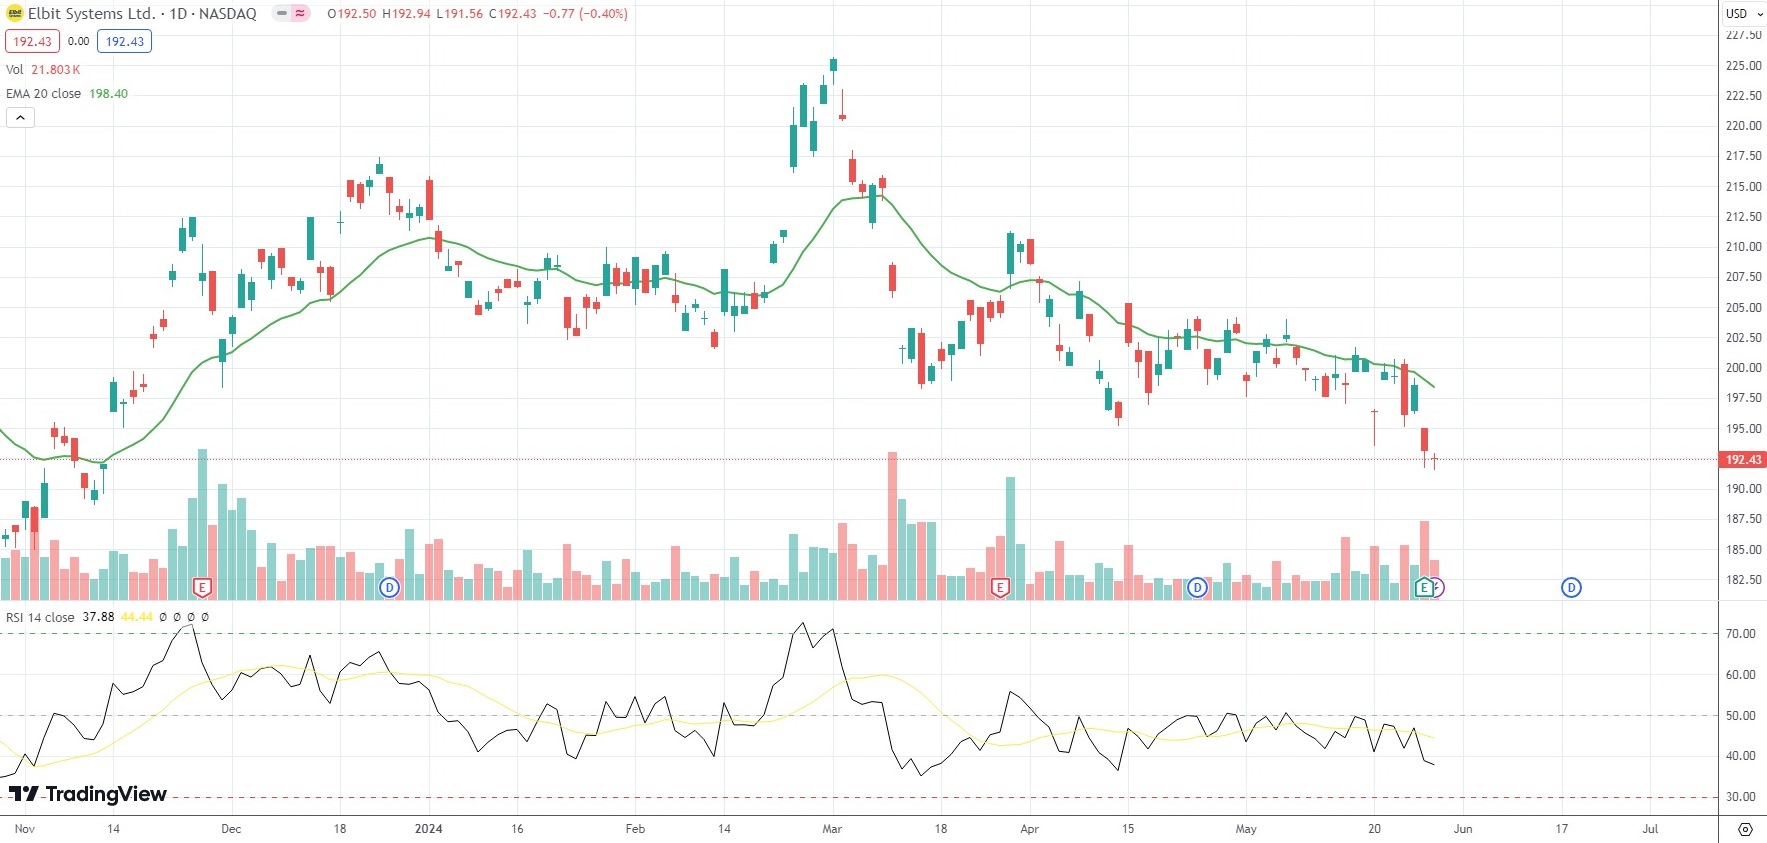Click the blue dividend marker near late April
Screen dimensions: 1767x843
click(x=1197, y=588)
